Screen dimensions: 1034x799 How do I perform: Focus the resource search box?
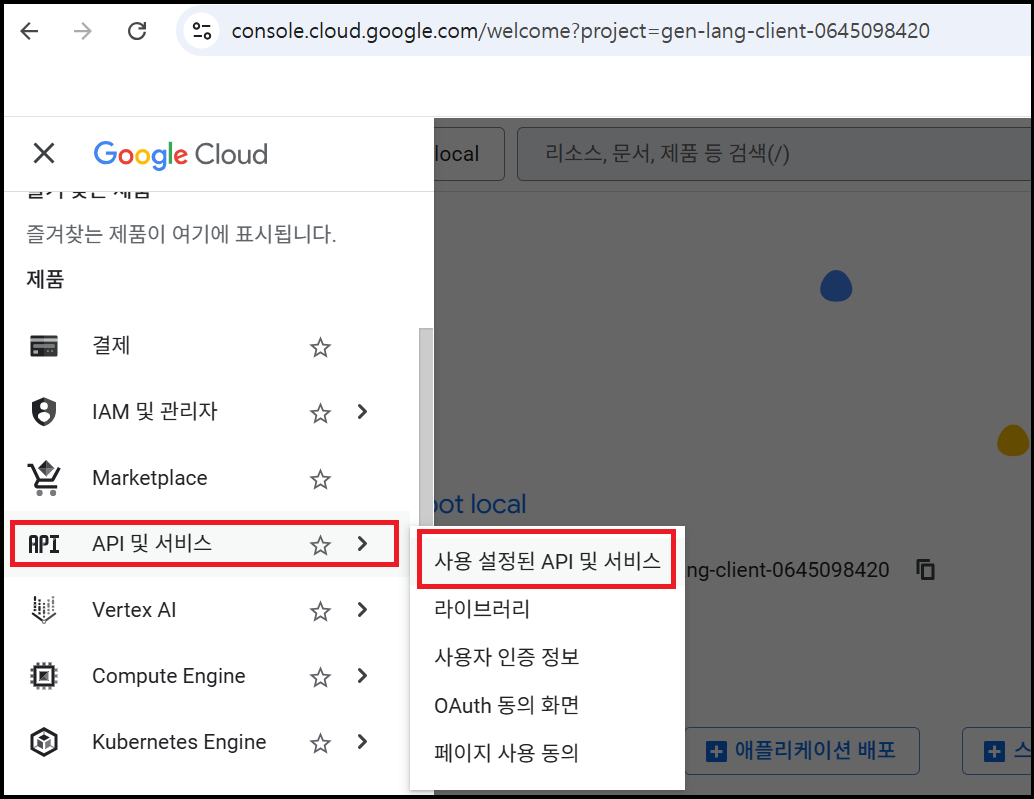pyautogui.click(x=774, y=154)
